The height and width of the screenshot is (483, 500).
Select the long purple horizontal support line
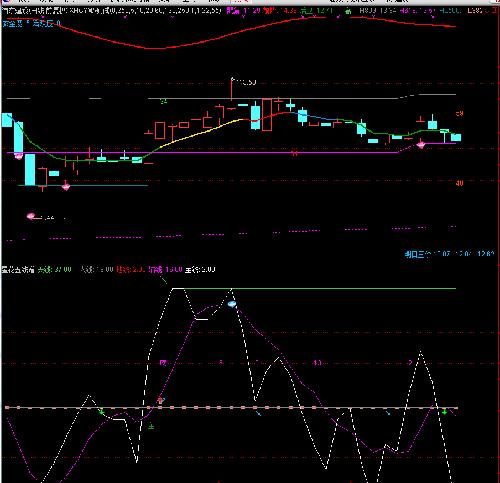click(x=202, y=153)
